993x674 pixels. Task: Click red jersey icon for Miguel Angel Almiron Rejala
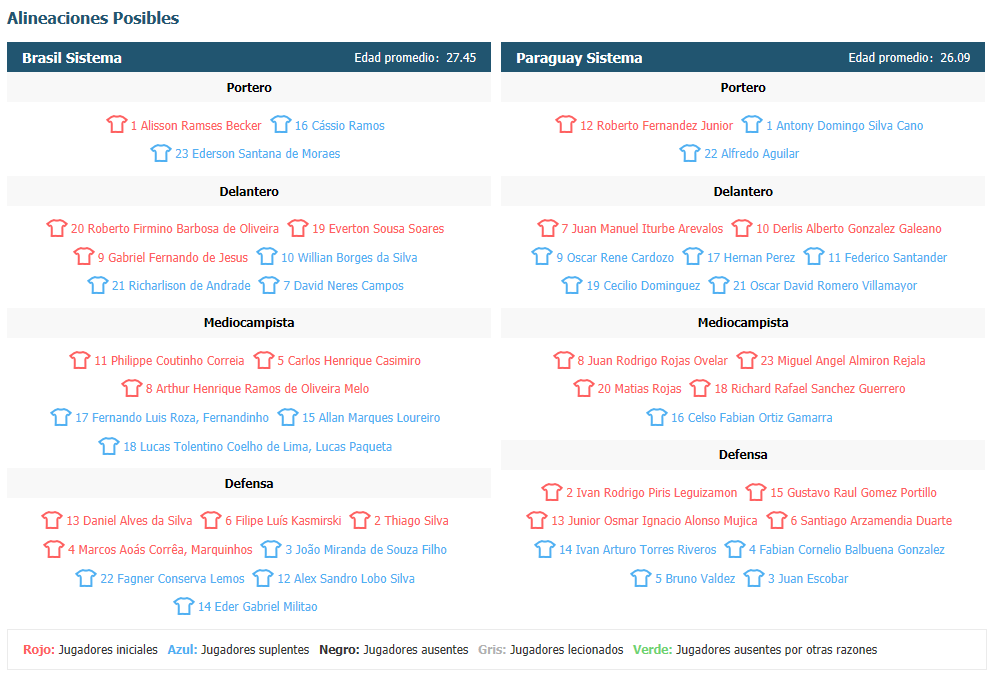click(747, 360)
